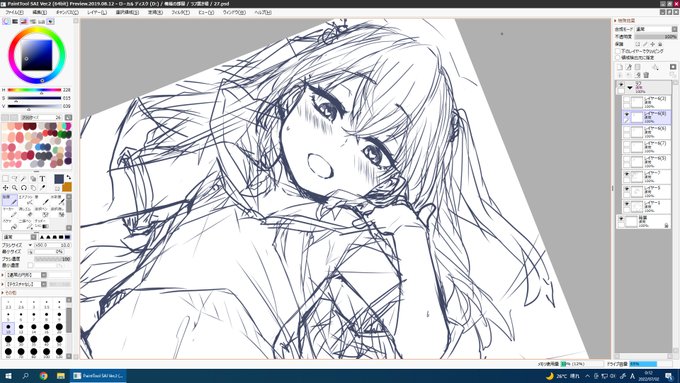Adjust the layer 不透明度 opacity slider
The image size is (680, 383).
click(x=656, y=37)
